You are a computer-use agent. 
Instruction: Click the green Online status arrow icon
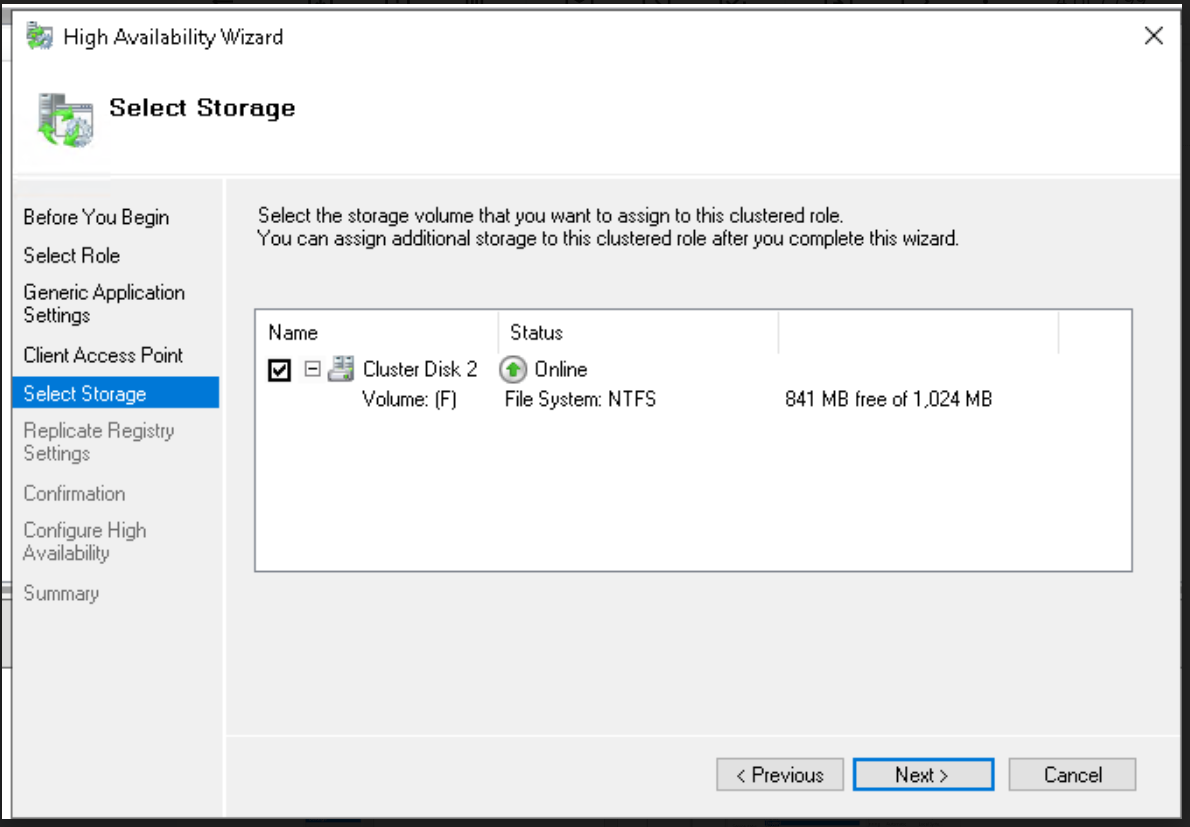click(513, 370)
